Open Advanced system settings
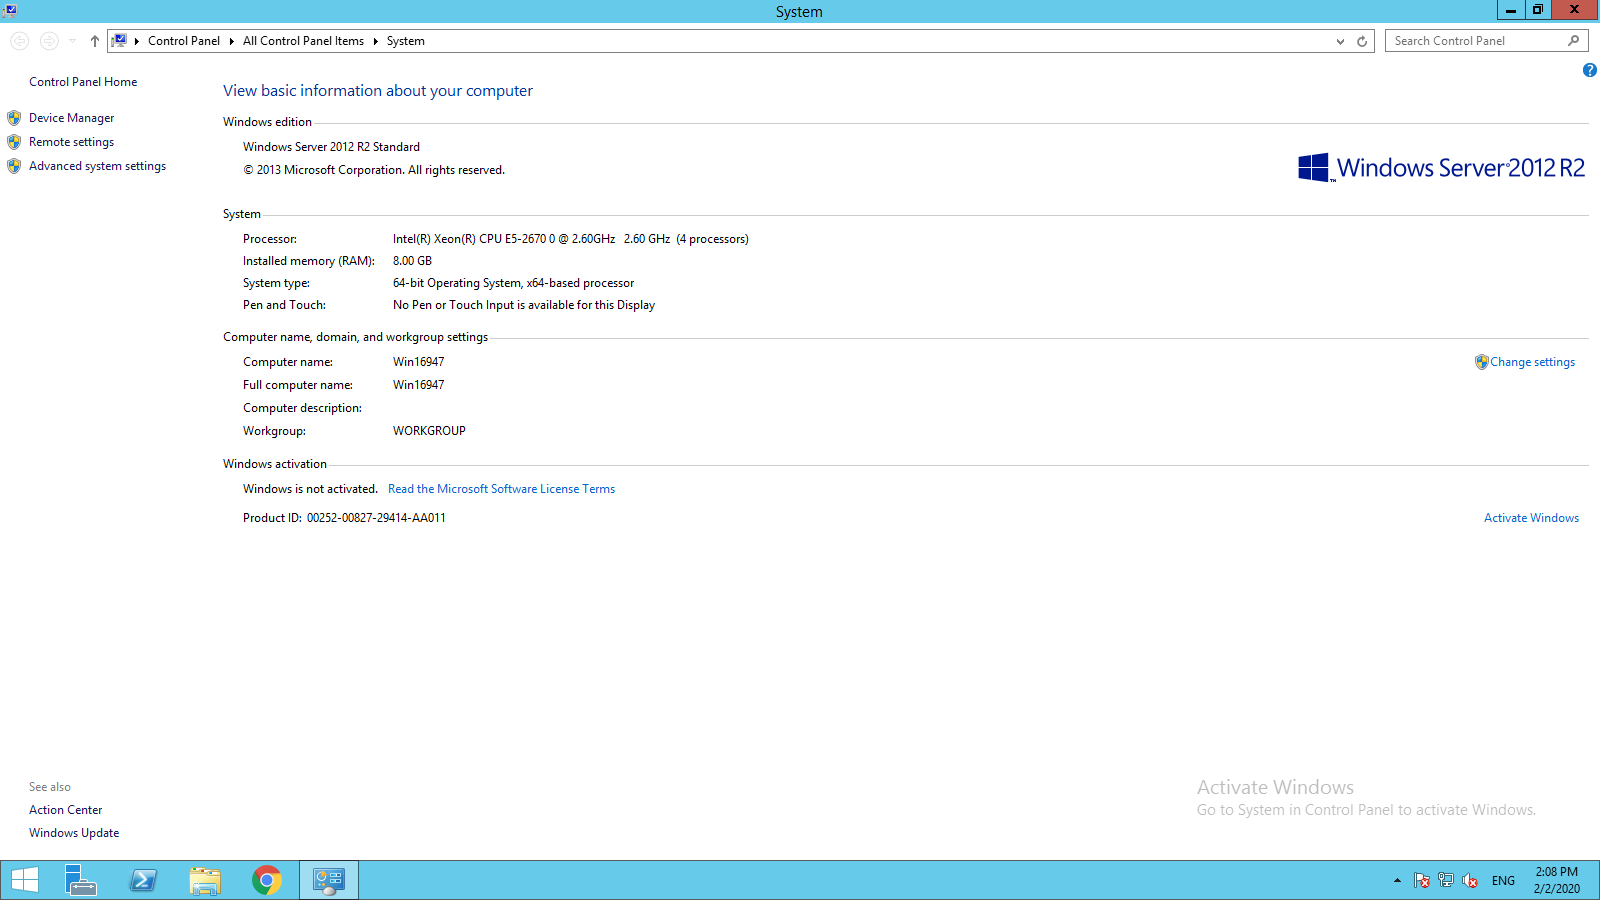 [97, 166]
